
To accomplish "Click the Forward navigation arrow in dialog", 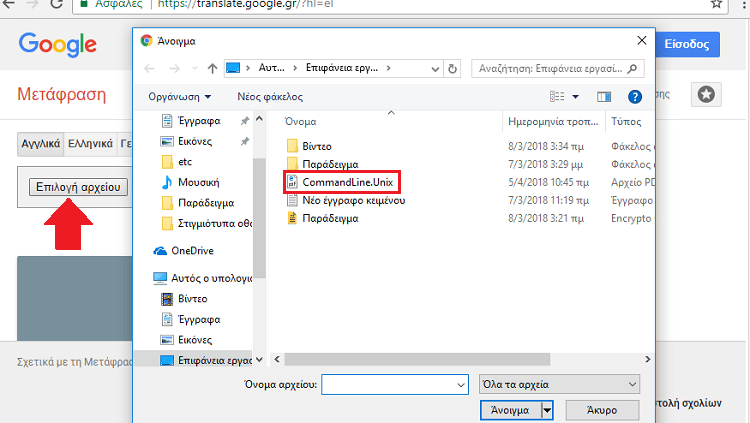I will [x=175, y=68].
